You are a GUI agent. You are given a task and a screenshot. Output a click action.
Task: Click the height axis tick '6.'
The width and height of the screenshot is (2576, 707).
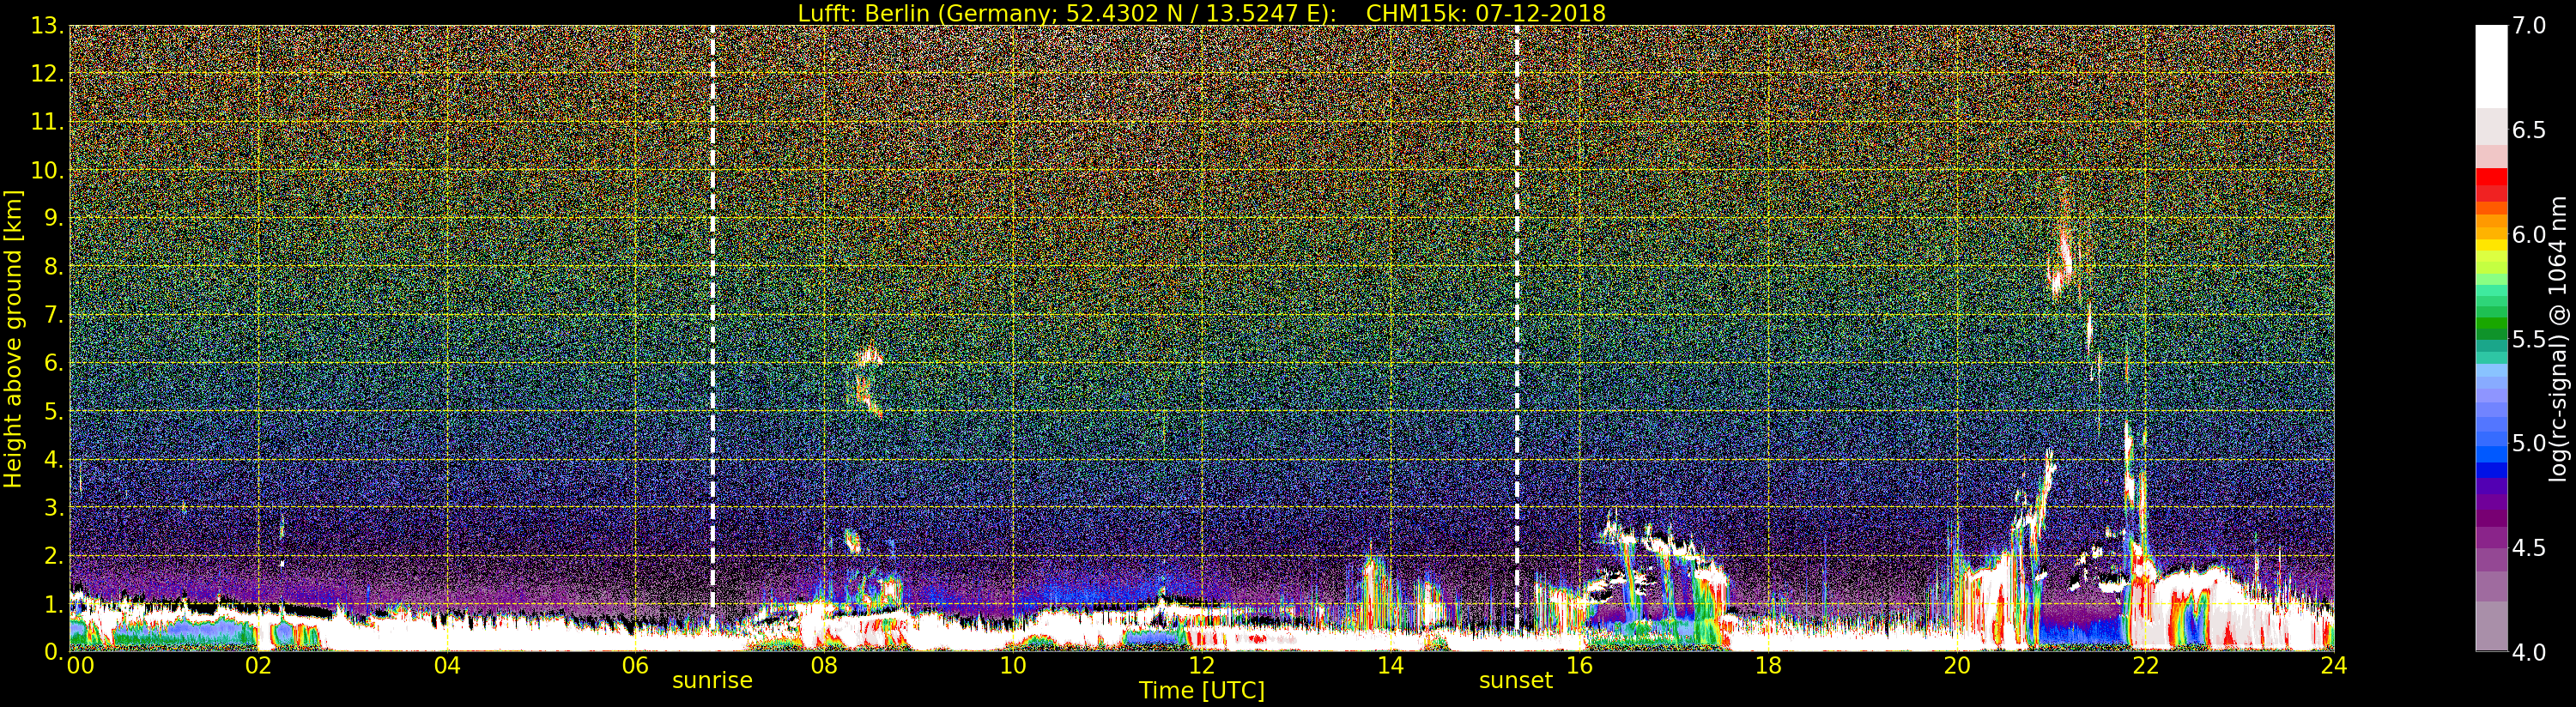tap(54, 363)
